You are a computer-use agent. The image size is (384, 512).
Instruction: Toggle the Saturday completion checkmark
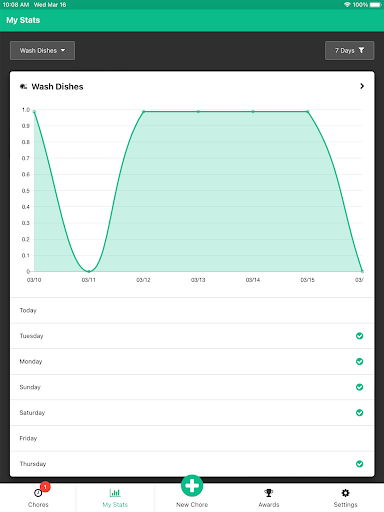[x=359, y=413]
